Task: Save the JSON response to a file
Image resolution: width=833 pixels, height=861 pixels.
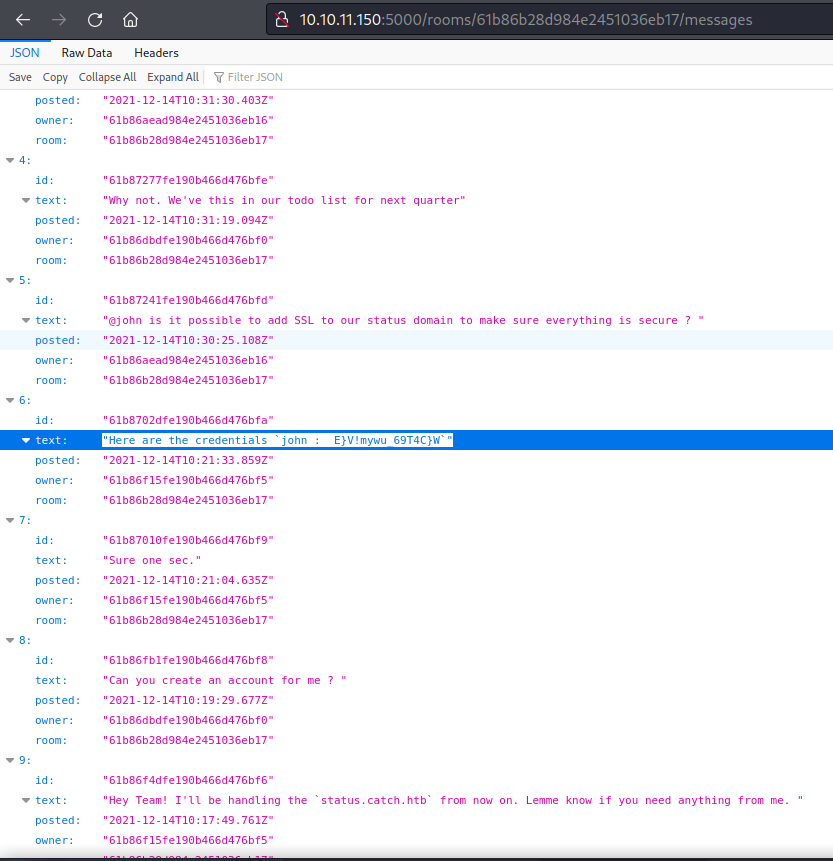Action: 20,76
